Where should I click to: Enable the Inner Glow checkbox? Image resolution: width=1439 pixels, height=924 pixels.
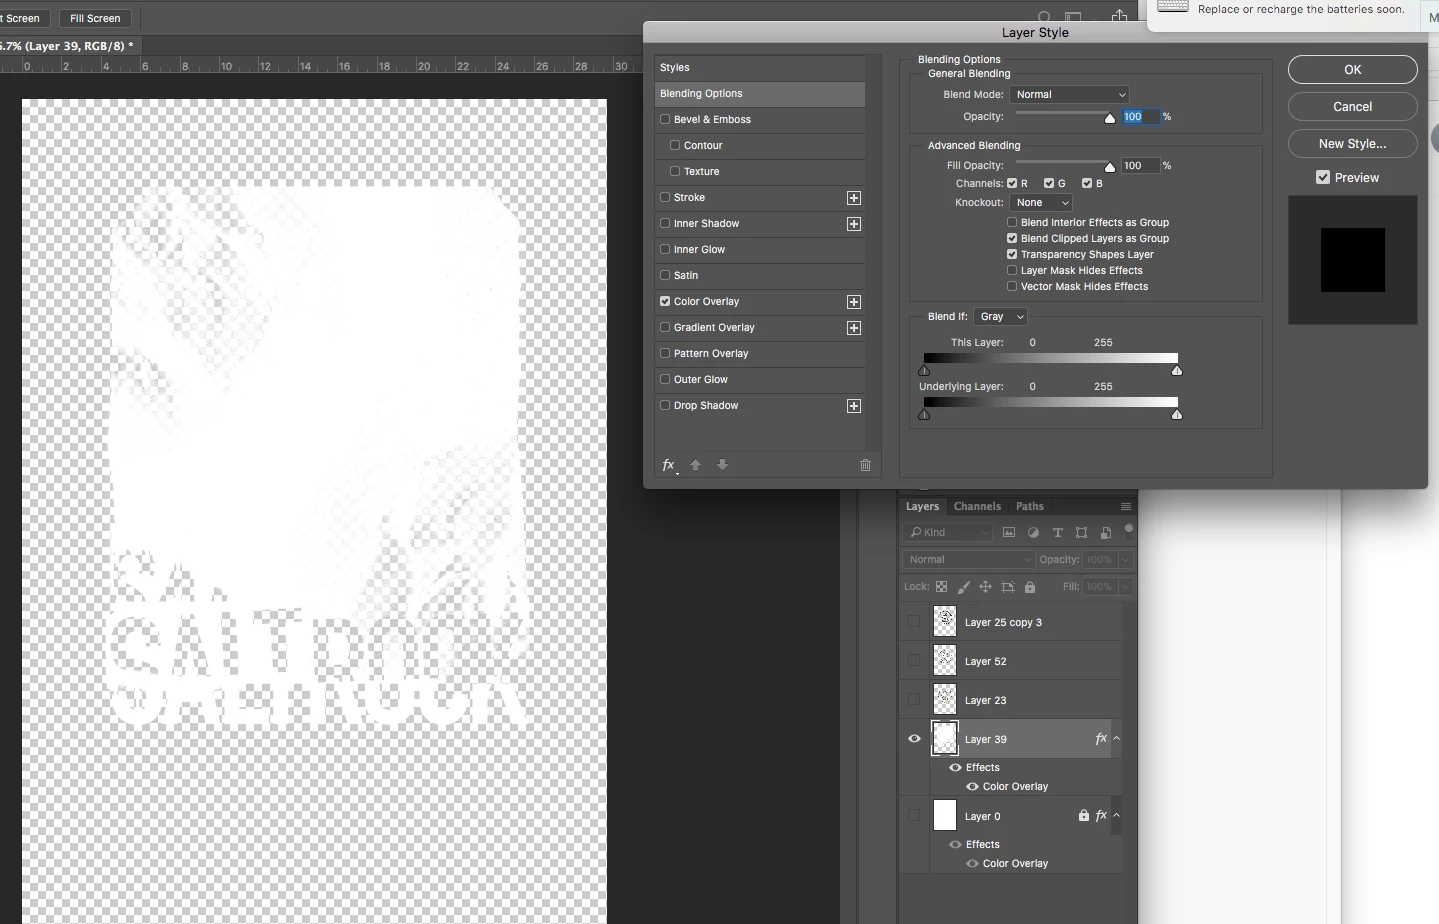(665, 249)
